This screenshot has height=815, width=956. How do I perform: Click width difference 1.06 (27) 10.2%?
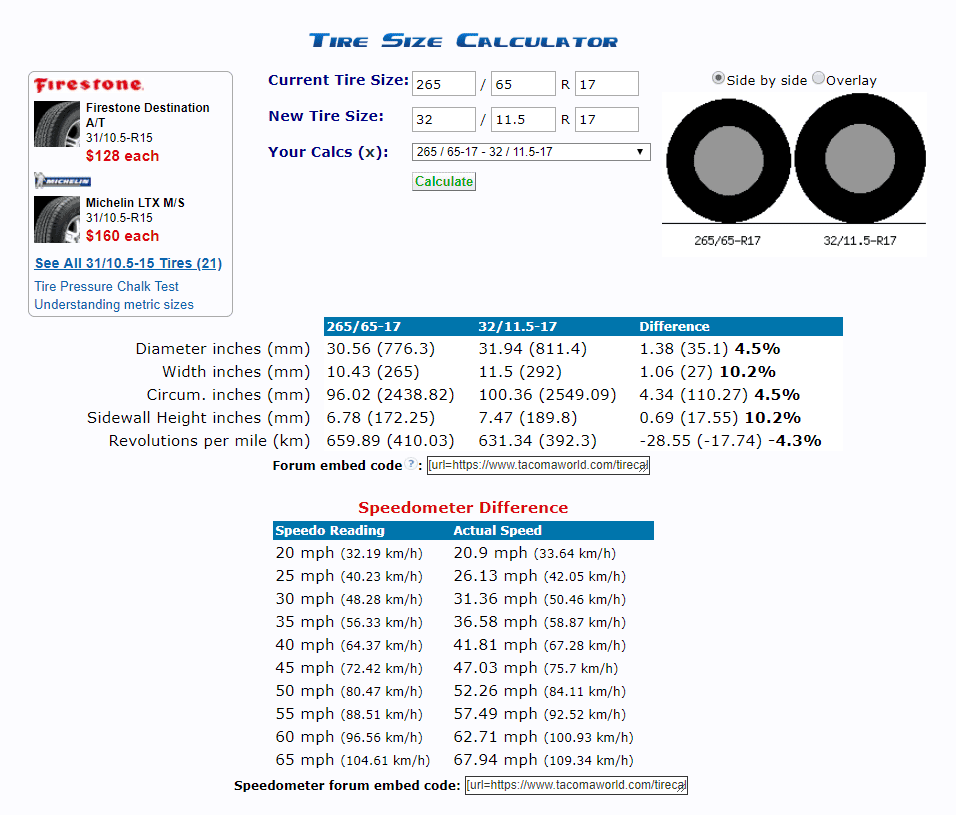point(707,372)
